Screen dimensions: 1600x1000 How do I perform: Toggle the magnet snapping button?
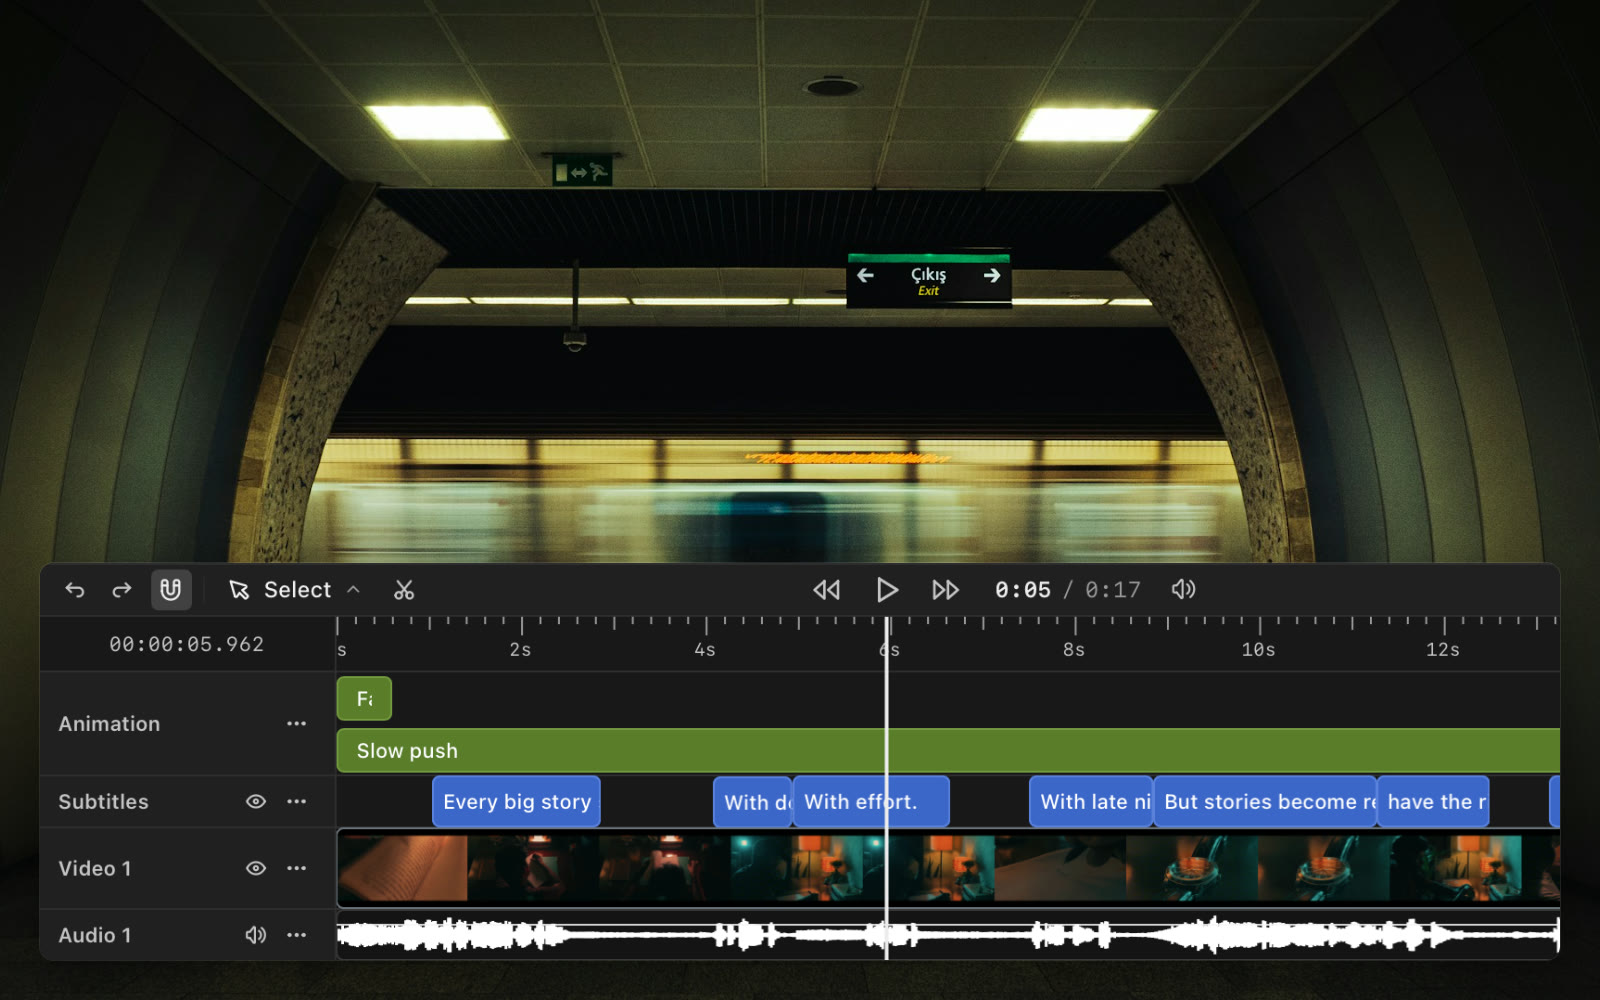171,590
